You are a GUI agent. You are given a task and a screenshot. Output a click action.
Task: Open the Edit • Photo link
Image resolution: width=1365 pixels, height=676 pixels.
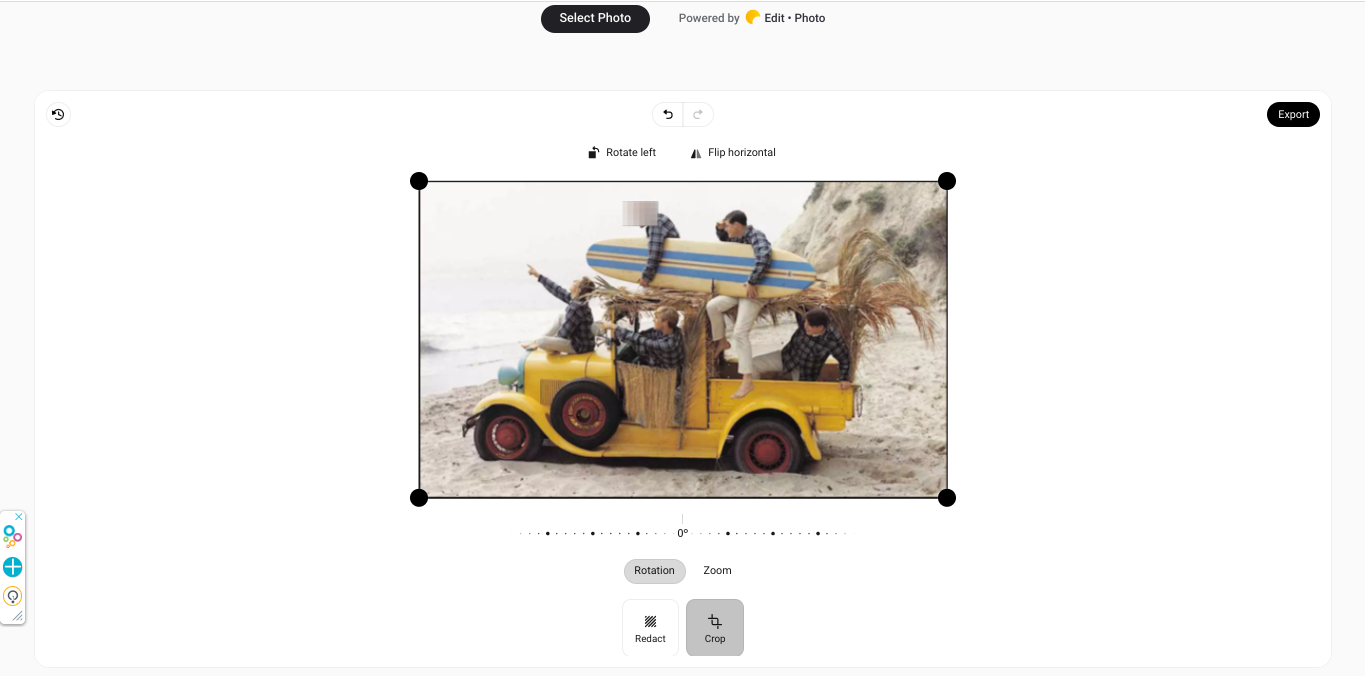(785, 18)
